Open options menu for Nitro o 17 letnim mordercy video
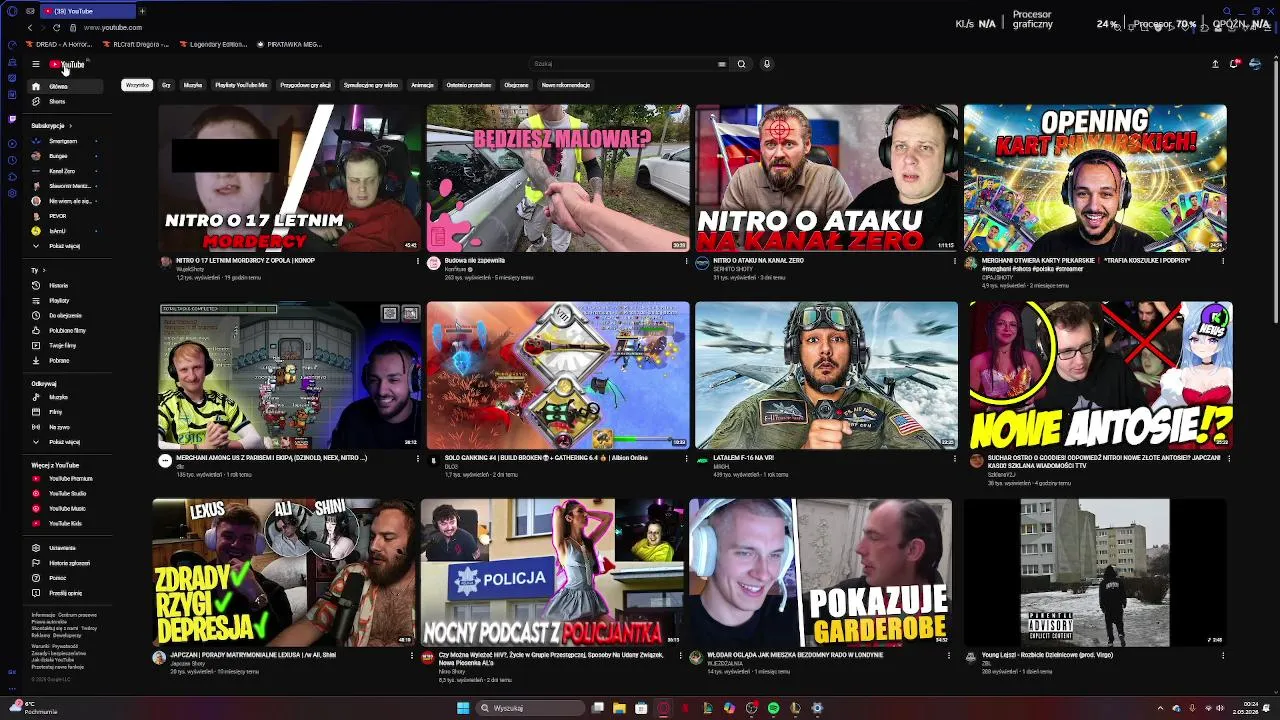Screen dimensions: 1280x720 click(x=418, y=261)
